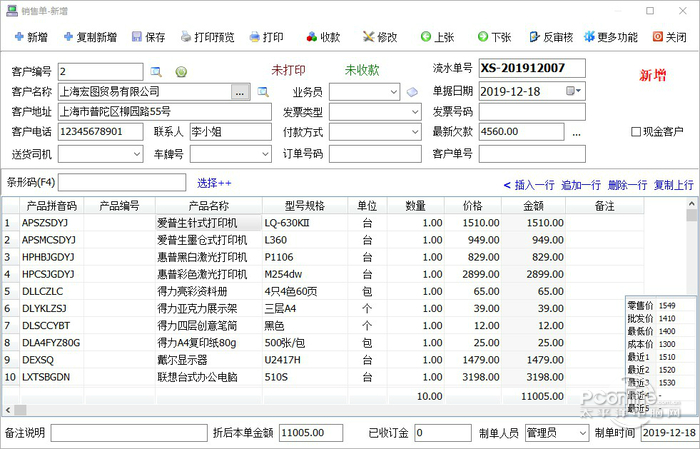The width and height of the screenshot is (700, 449).
Task: Open 打印预览 print preview
Action: click(x=186, y=37)
